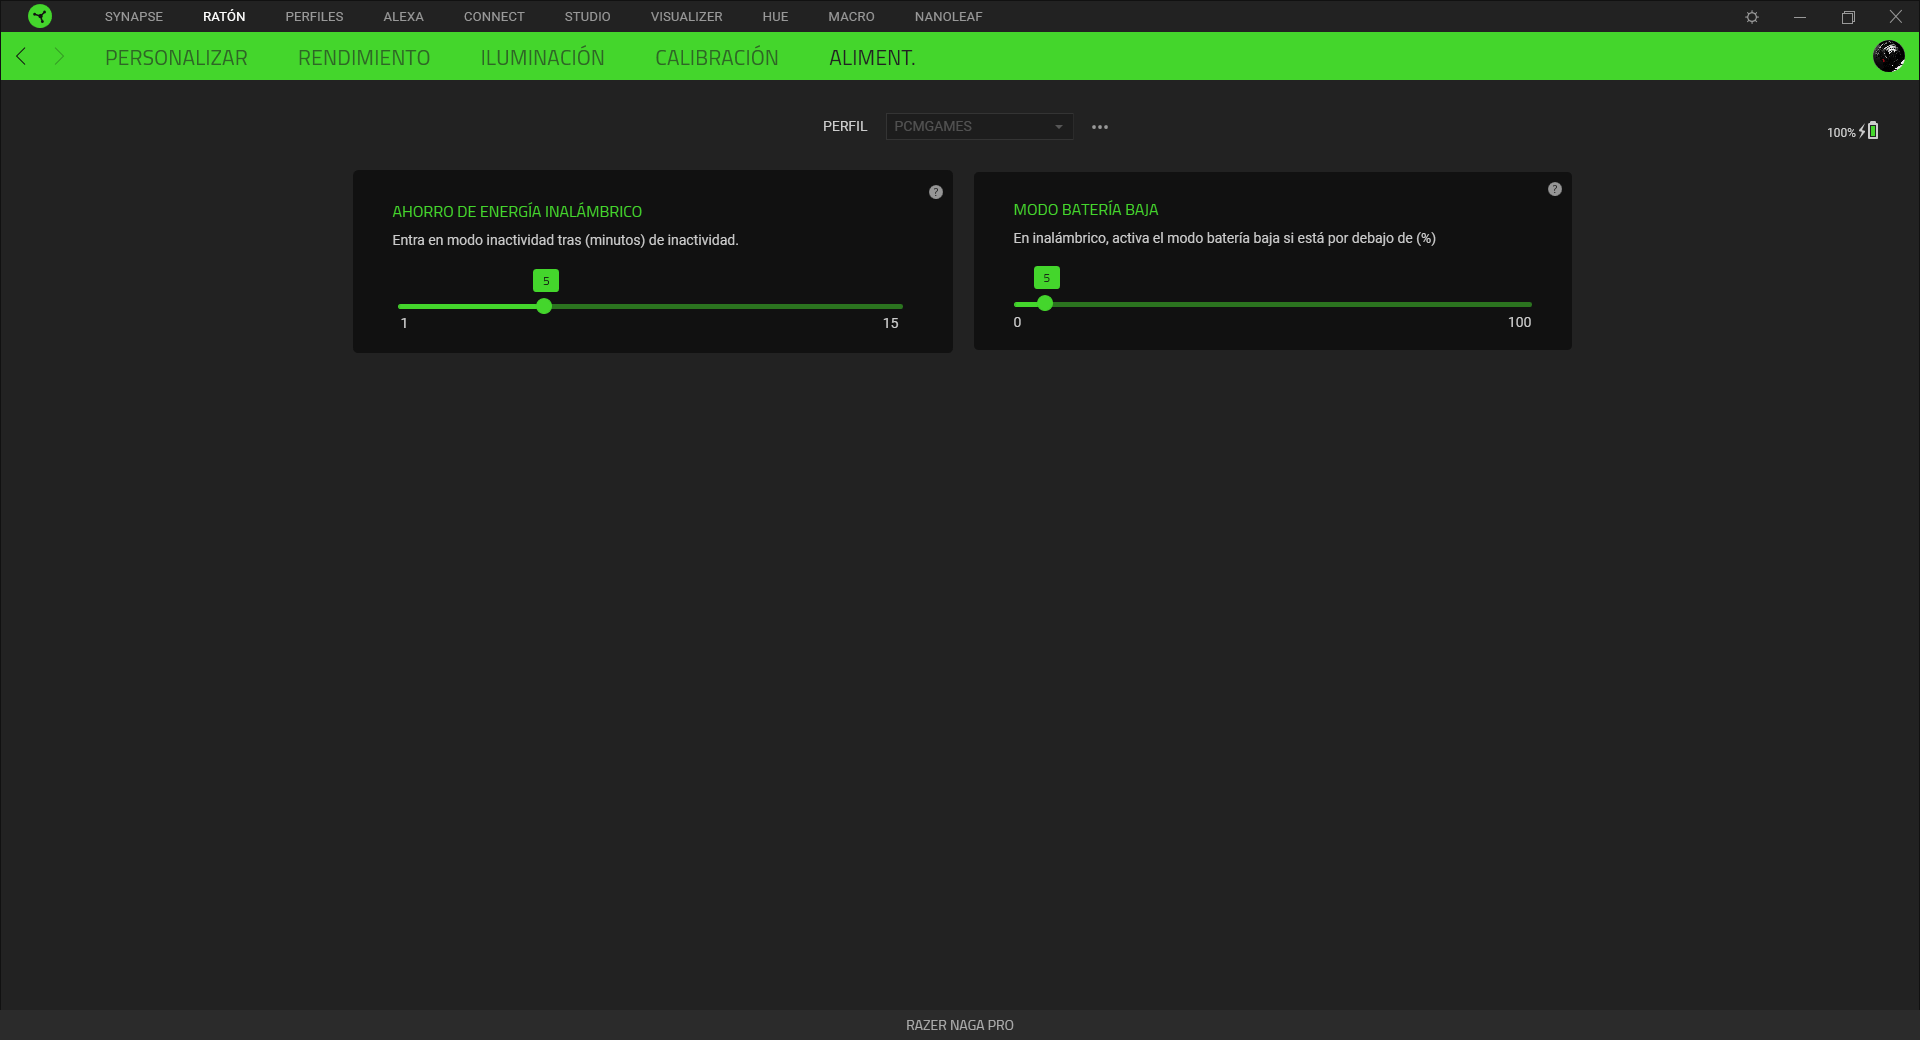1920x1040 pixels.
Task: Select SYNAPSE from the top menu
Action: (x=133, y=16)
